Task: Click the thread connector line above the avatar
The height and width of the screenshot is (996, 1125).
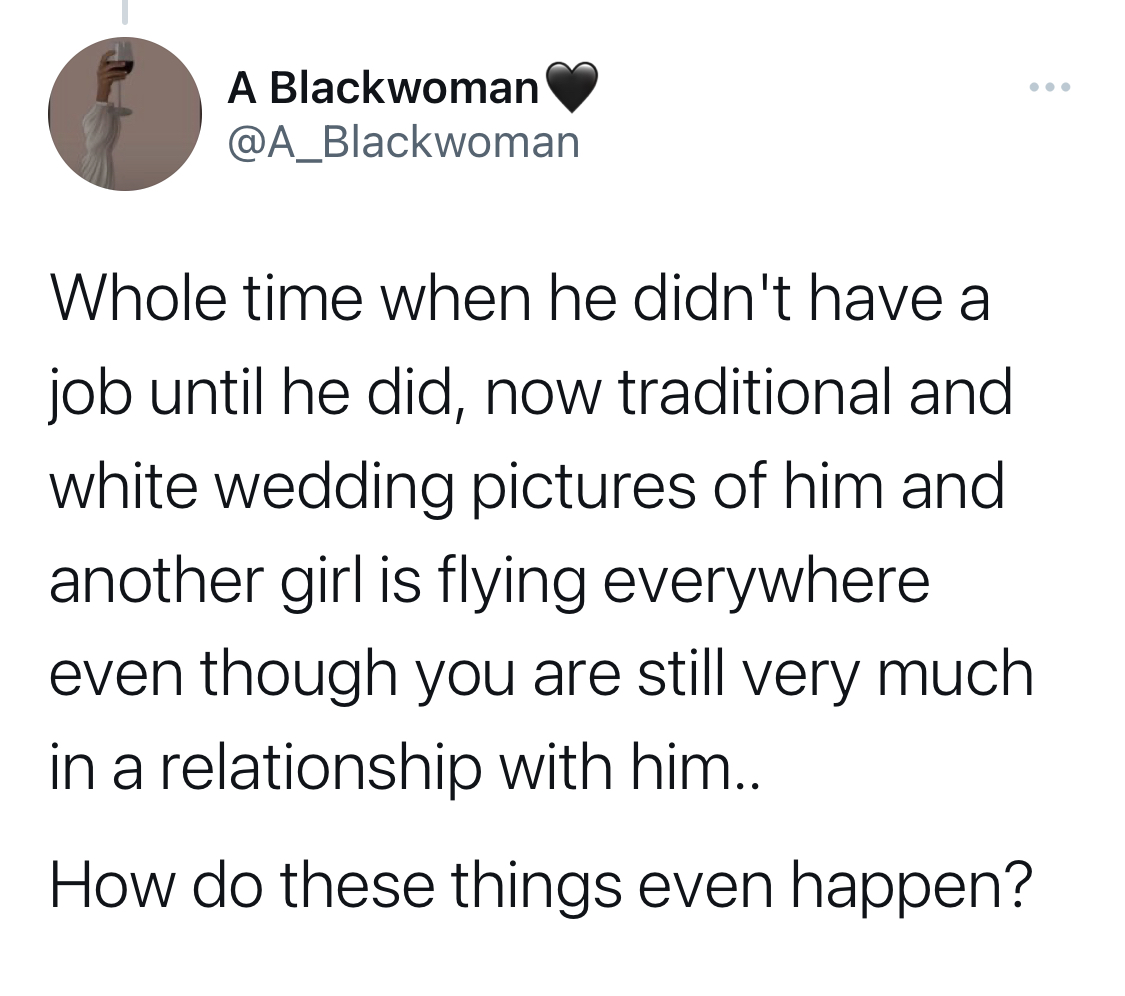Action: [125, 11]
